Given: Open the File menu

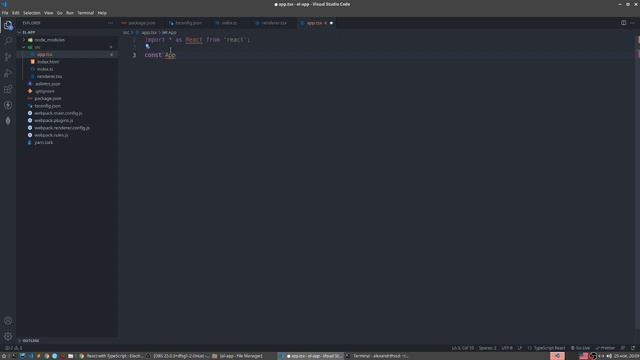Looking at the screenshot, I should tap(5, 13).
